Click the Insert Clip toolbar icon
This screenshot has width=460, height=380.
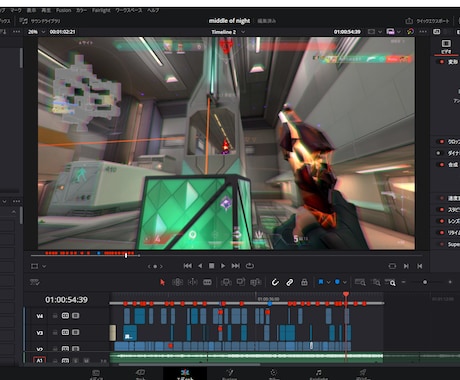(226, 282)
